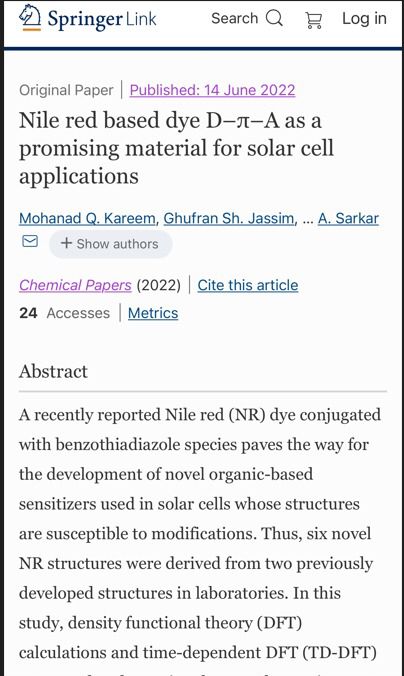
Task: Open search via magnifying glass icon
Action: [274, 19]
